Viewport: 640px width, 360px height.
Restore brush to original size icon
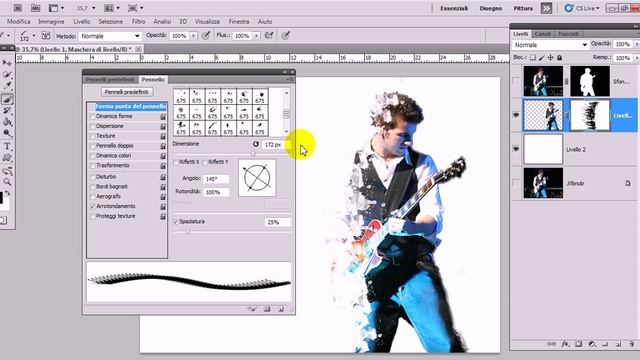click(256, 144)
